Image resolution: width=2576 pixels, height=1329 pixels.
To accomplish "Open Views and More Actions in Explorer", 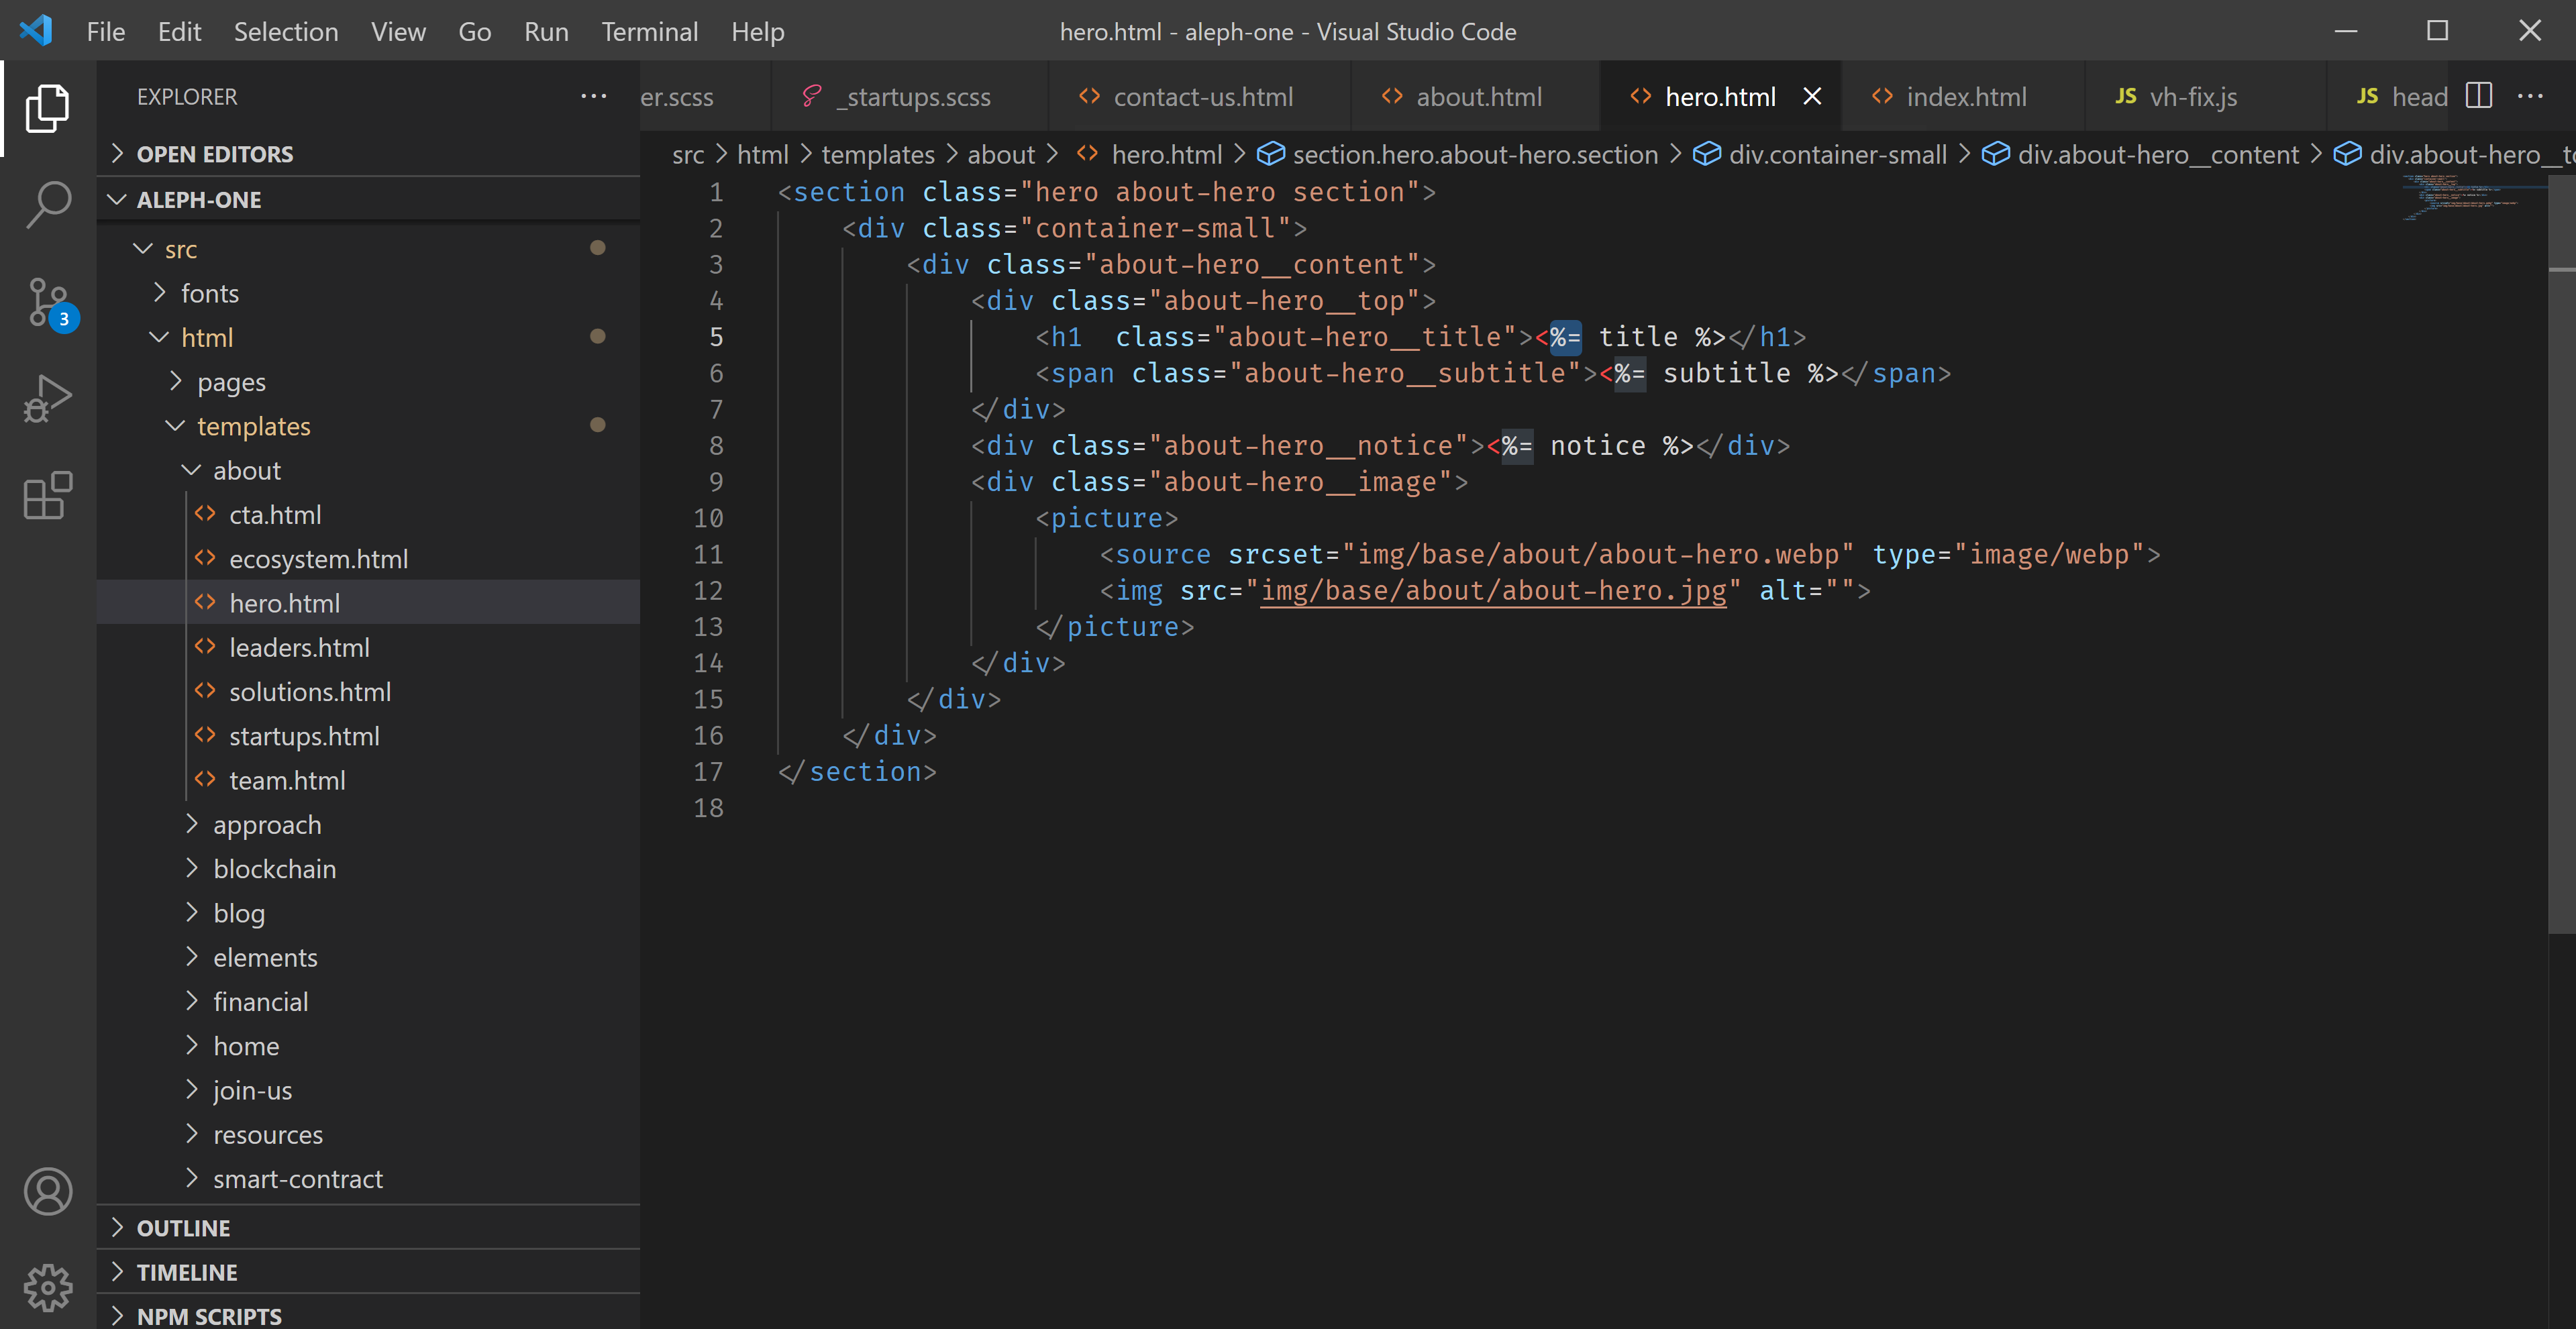I will tap(593, 95).
